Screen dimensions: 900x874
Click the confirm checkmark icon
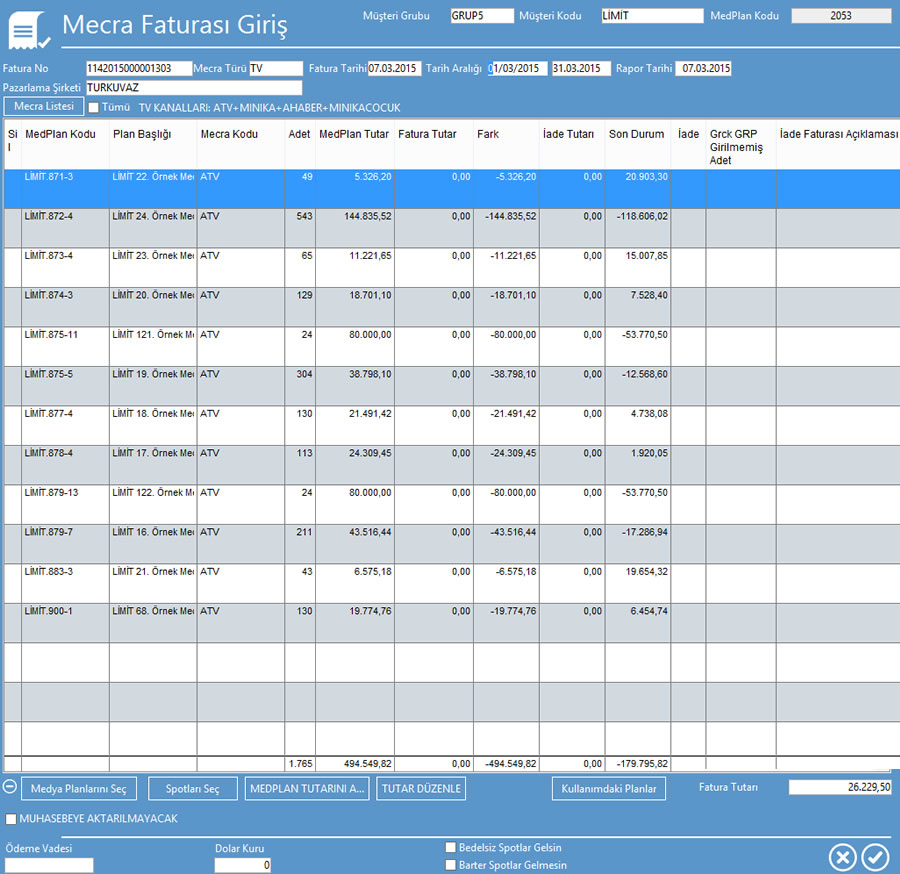click(875, 857)
